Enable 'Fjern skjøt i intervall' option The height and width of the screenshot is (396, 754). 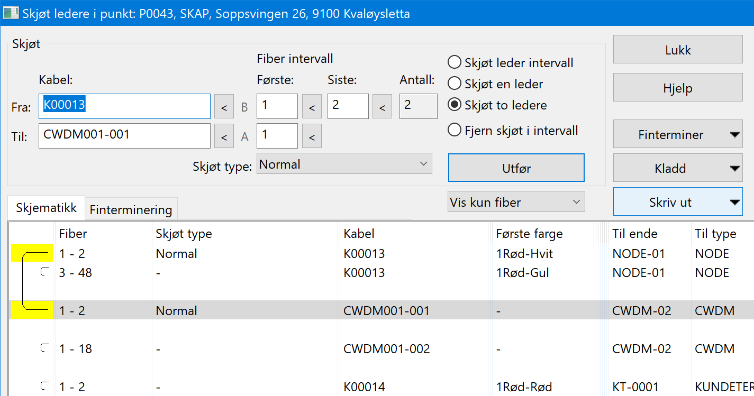(x=454, y=130)
